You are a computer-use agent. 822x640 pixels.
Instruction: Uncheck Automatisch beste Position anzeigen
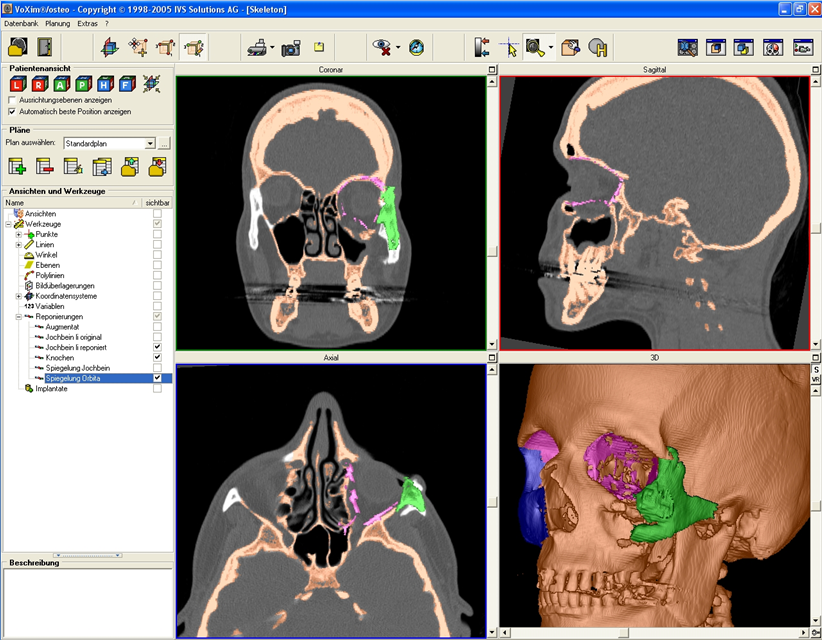(x=11, y=112)
